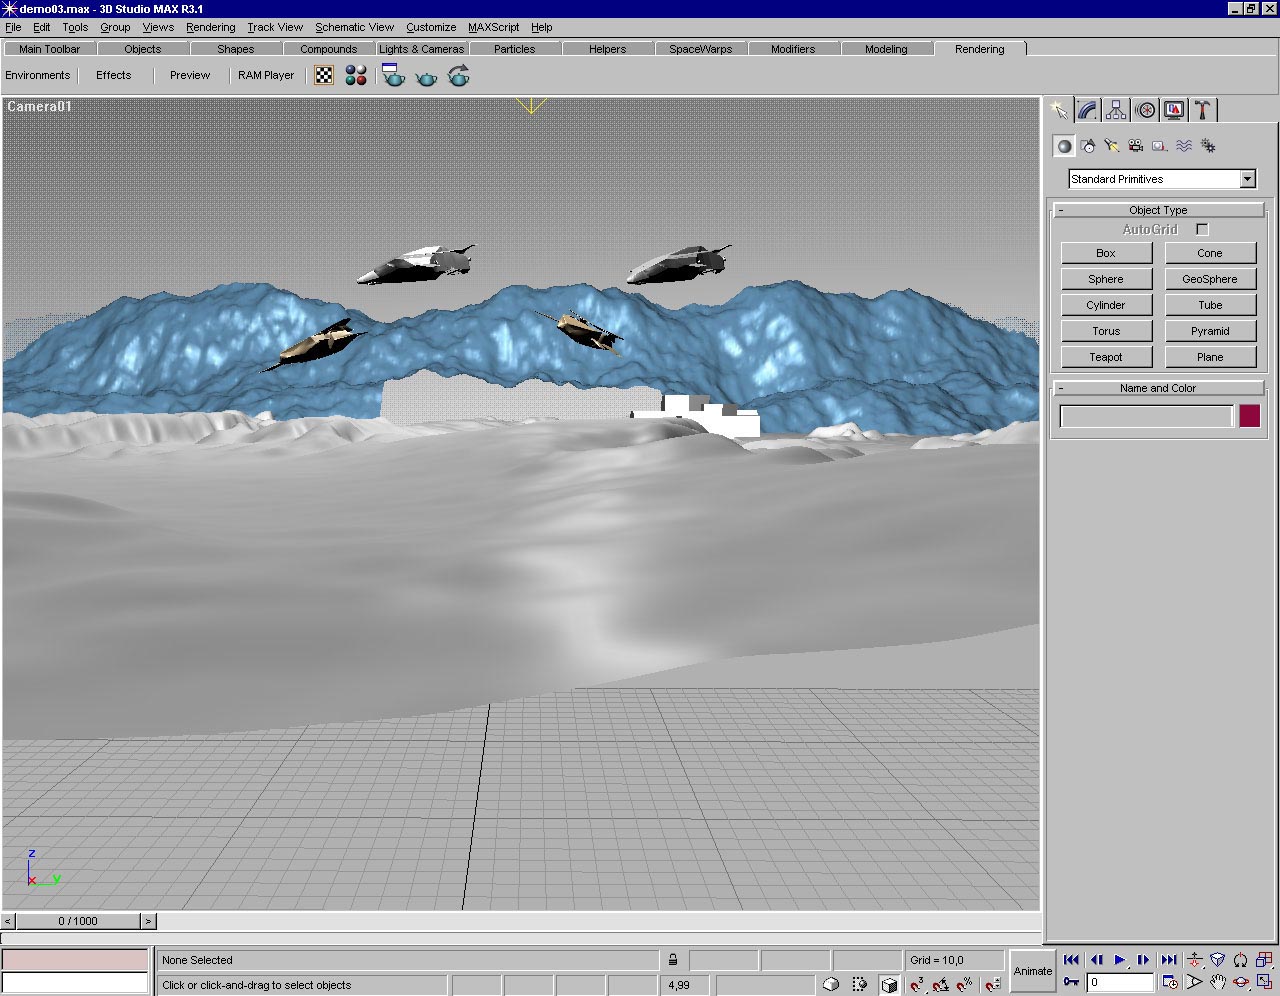
Task: Toggle Animate mode on
Action: click(x=1033, y=971)
